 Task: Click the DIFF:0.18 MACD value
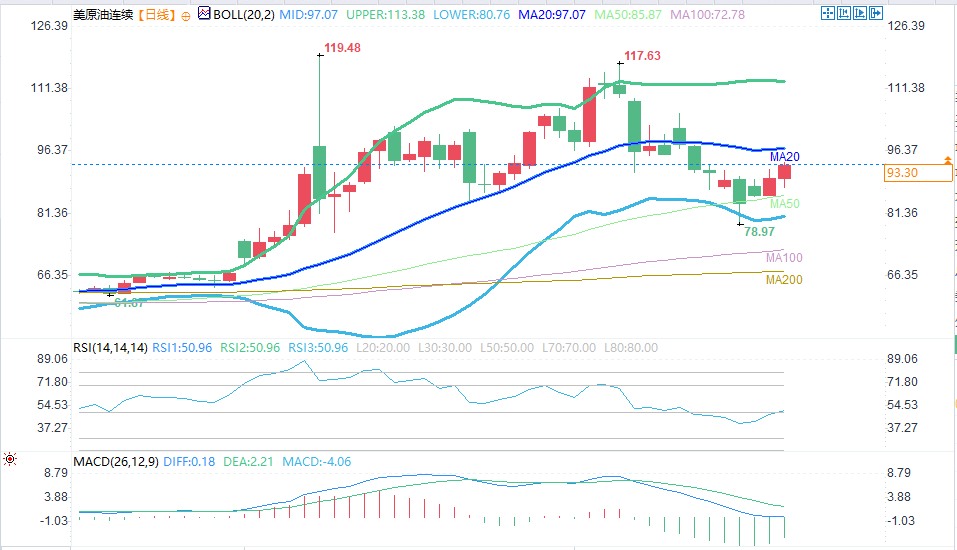pos(189,461)
